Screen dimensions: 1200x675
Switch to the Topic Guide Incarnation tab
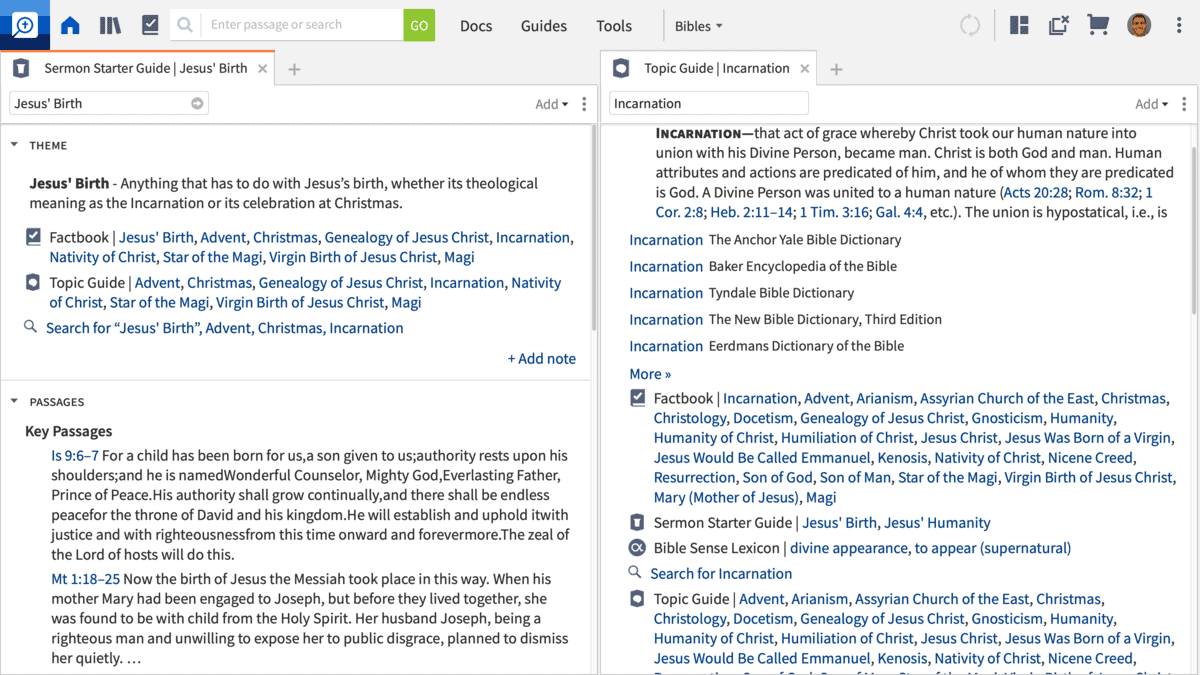point(715,69)
